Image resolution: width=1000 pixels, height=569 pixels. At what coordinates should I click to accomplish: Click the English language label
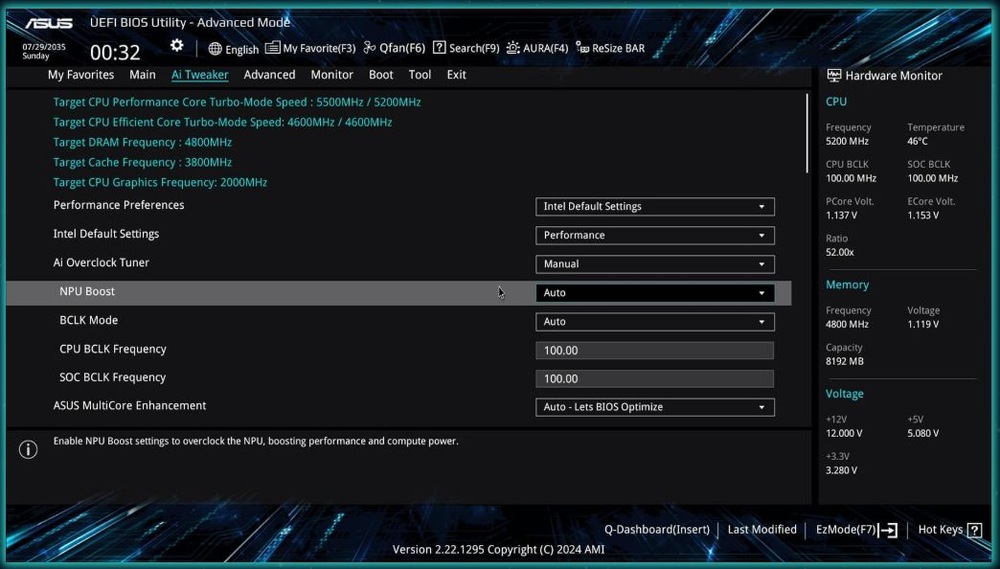(x=242, y=50)
